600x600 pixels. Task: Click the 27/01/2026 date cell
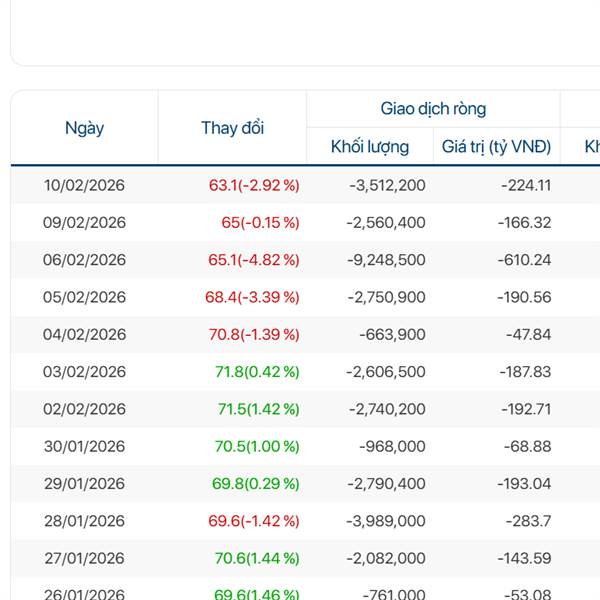(84, 558)
